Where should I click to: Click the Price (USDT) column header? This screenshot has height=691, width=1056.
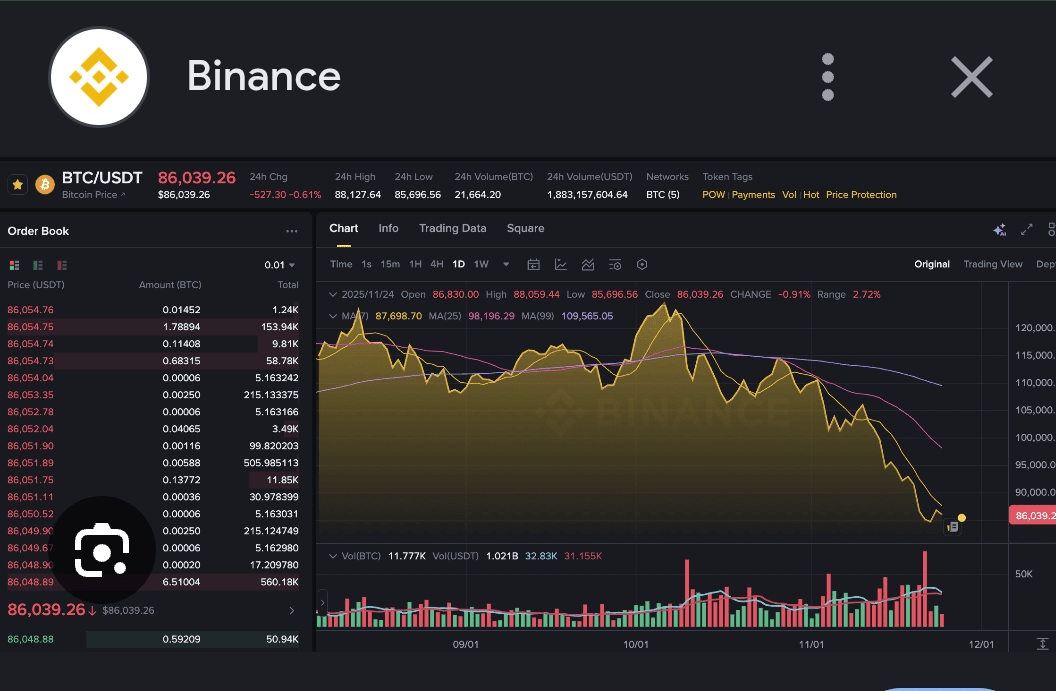36,285
